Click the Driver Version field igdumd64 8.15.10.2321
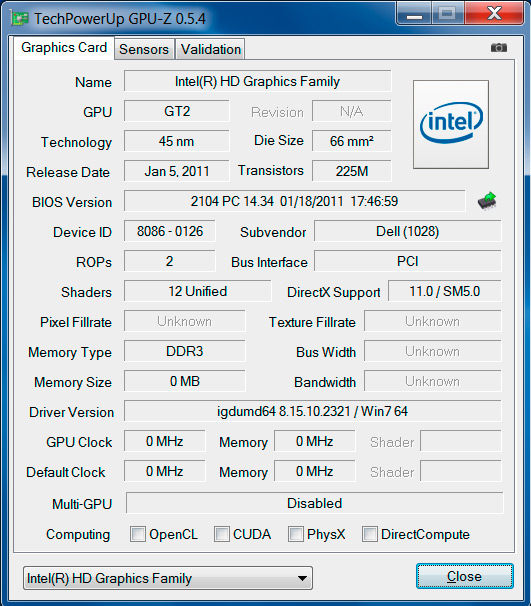The width and height of the screenshot is (531, 606). [x=313, y=411]
